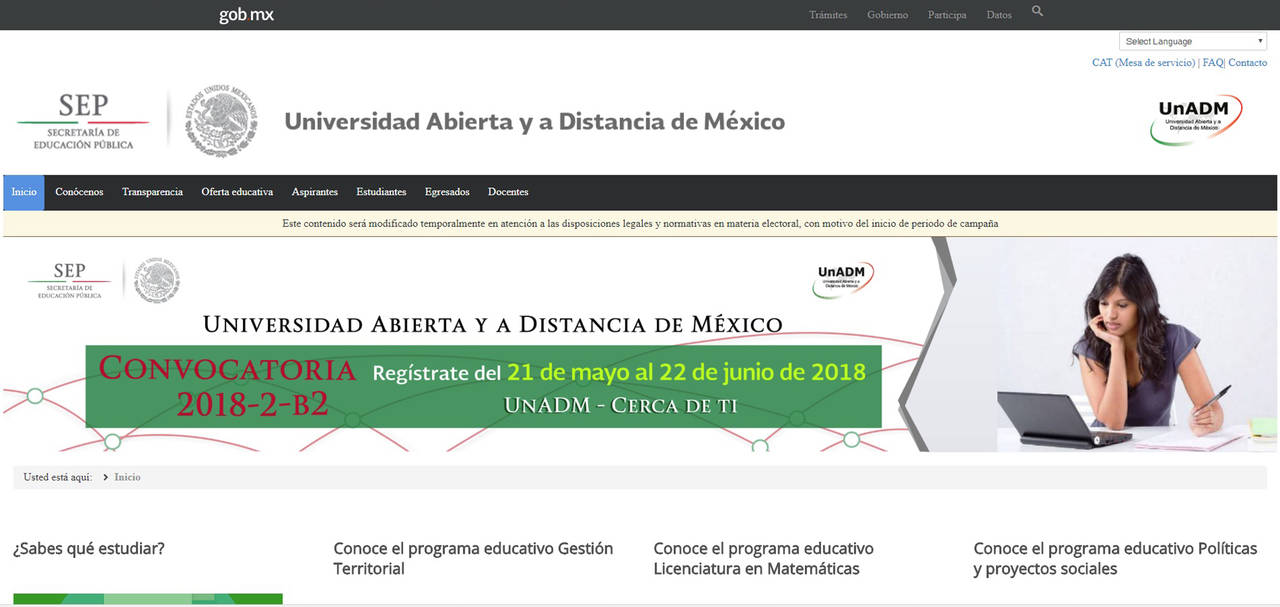
Task: Select Datos in the top bar
Action: pos(998,15)
